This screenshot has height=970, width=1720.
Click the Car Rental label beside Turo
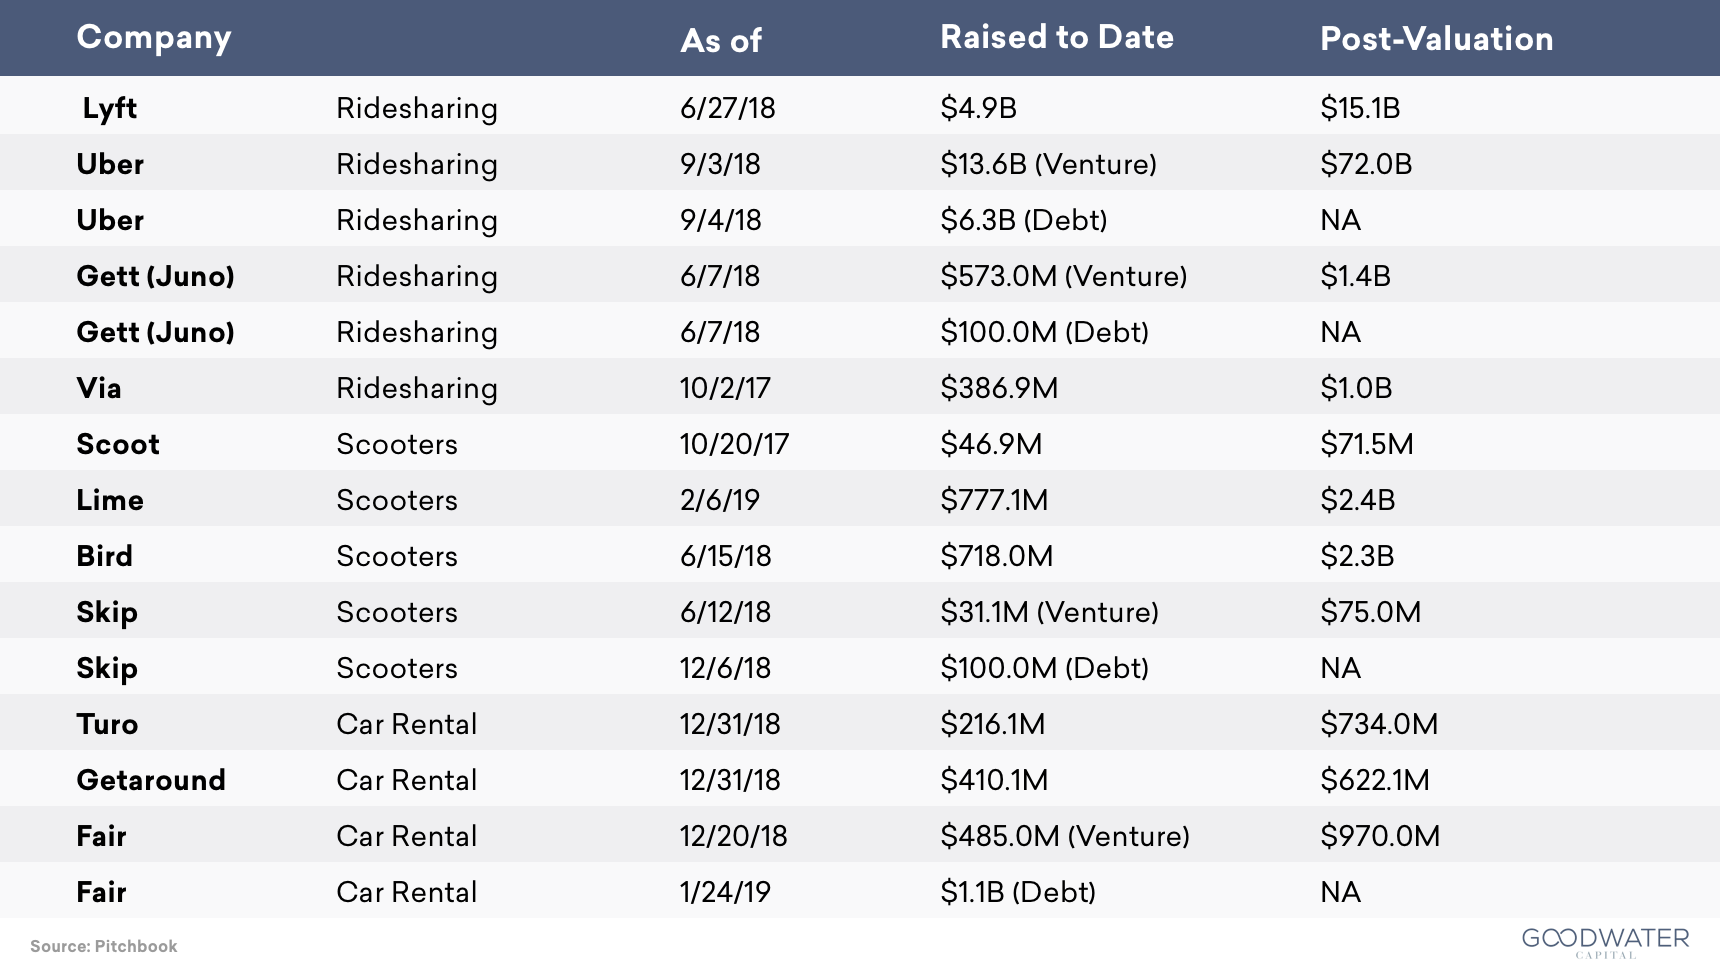(x=407, y=724)
